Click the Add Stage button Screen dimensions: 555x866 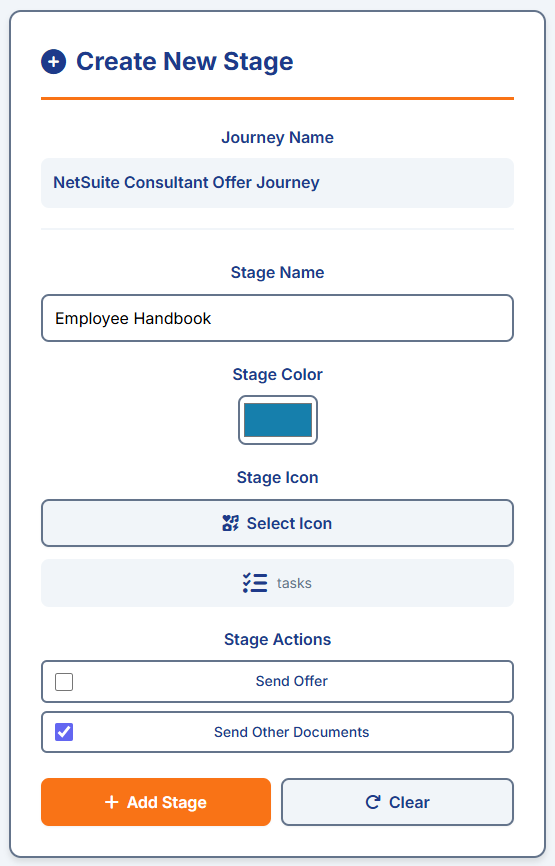(x=156, y=802)
